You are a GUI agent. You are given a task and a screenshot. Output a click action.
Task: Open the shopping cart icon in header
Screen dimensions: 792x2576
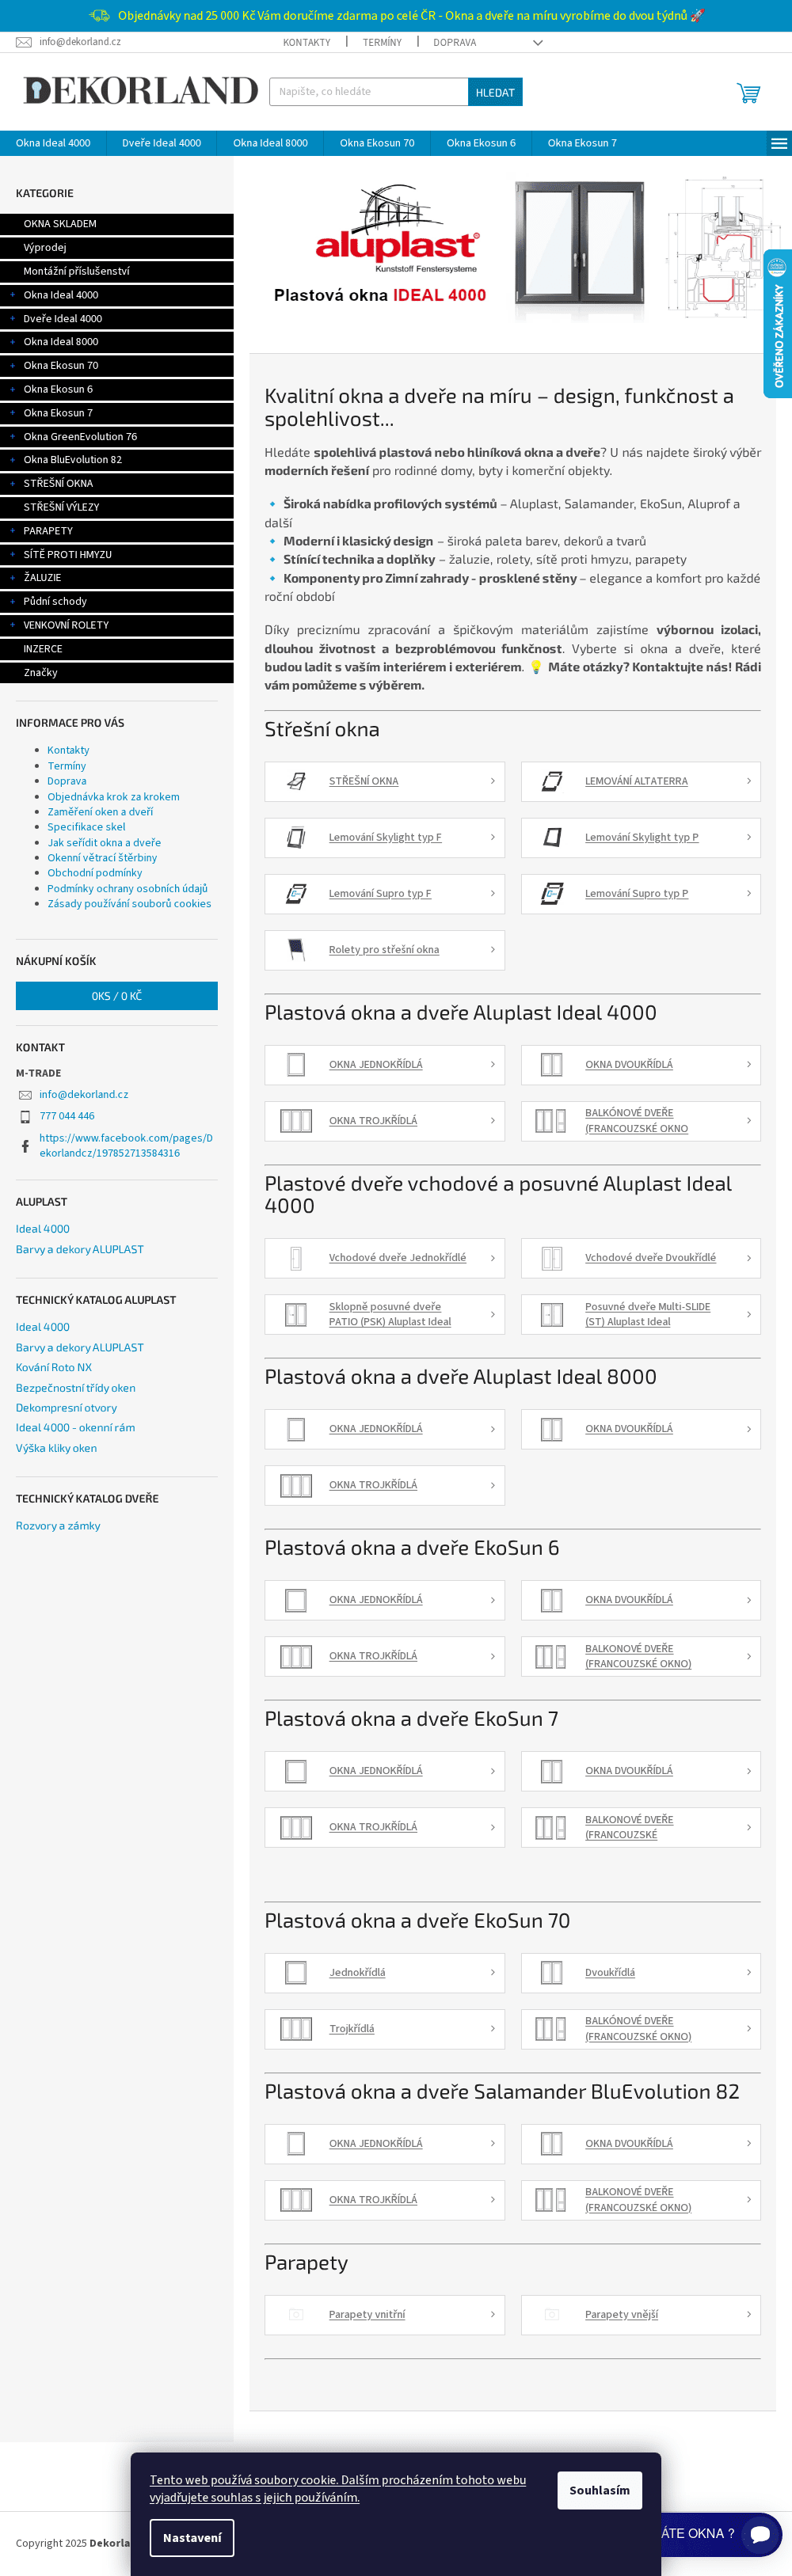pos(748,93)
